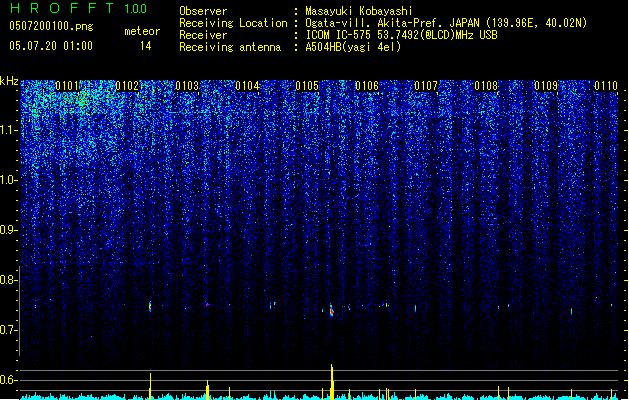Click the 1.0 kHz axis tick label

coord(8,180)
